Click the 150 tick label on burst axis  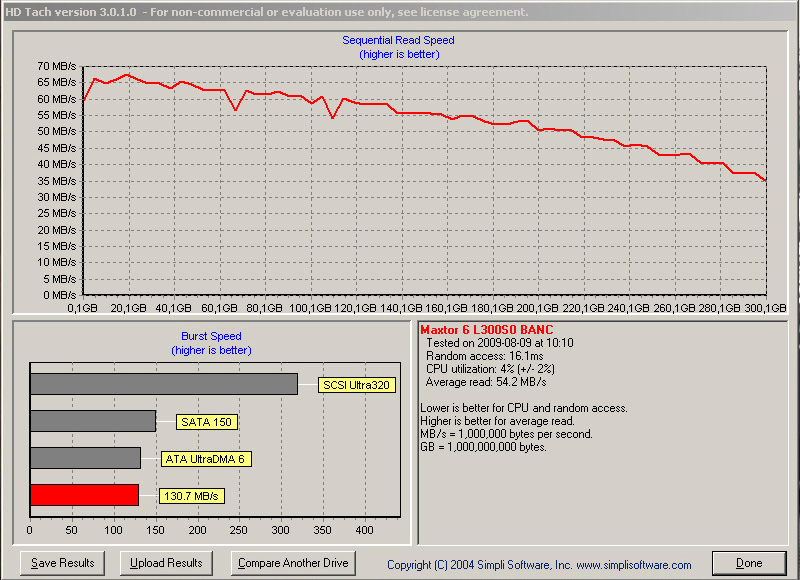click(x=155, y=531)
